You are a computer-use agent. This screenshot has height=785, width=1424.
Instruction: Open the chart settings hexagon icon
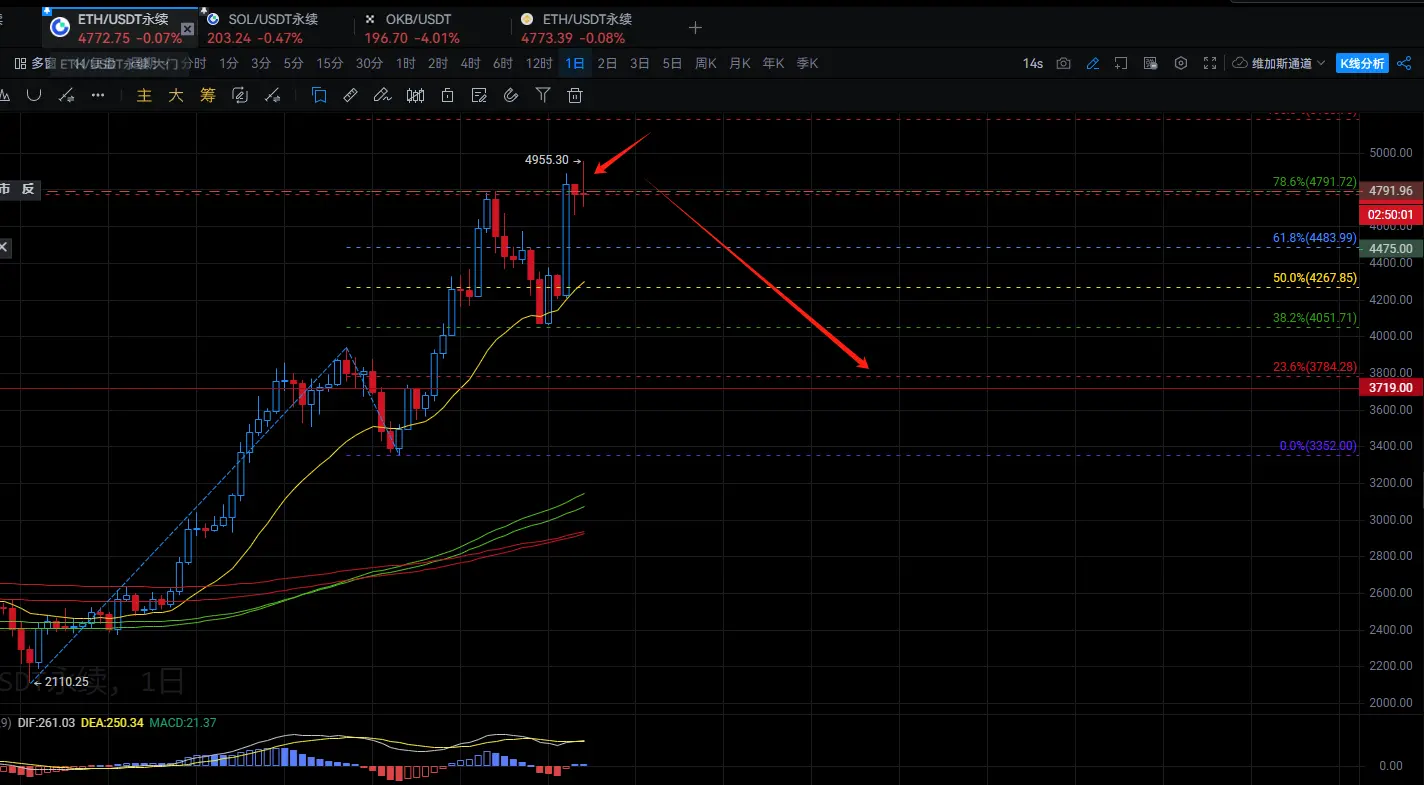1181,63
